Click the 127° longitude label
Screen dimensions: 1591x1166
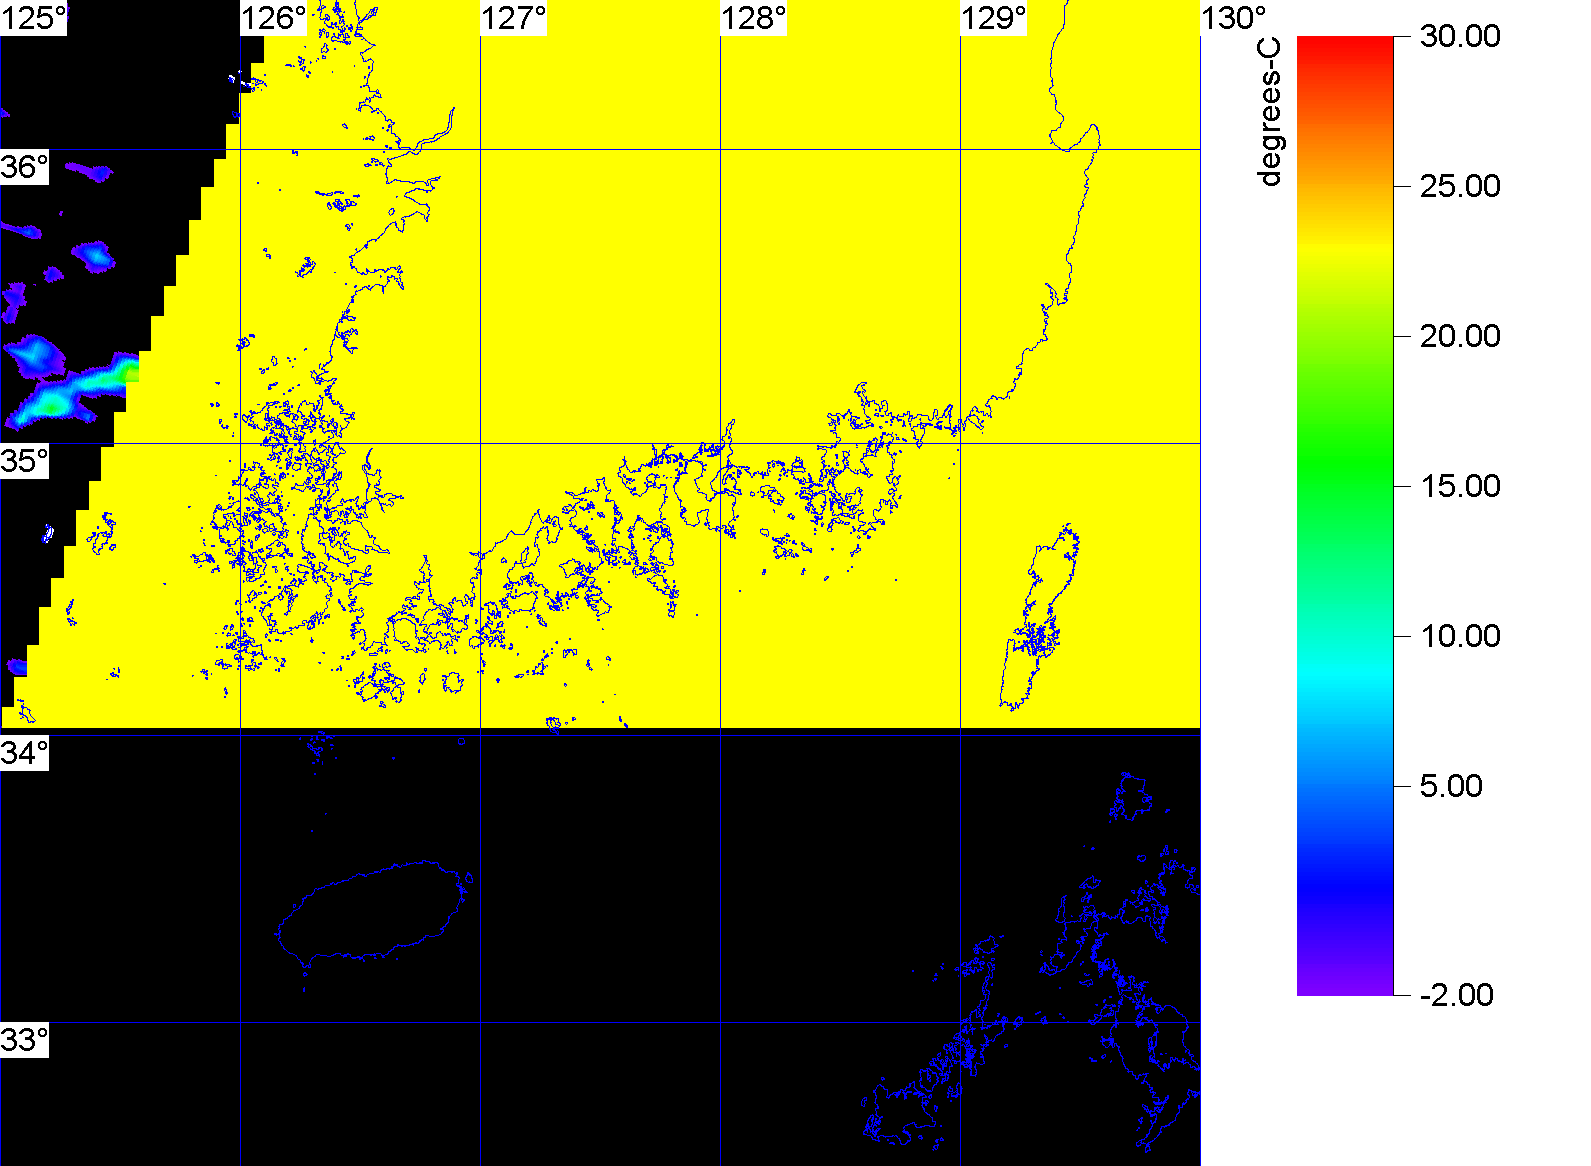(x=514, y=18)
